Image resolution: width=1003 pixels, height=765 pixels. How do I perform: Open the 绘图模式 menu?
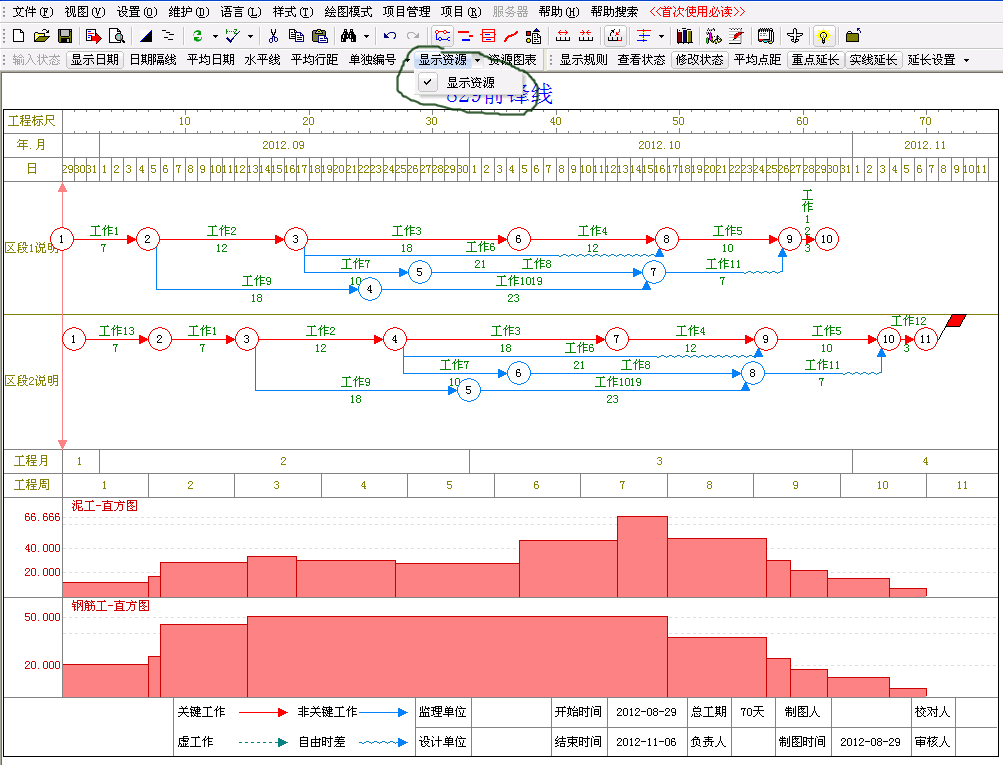coord(349,12)
